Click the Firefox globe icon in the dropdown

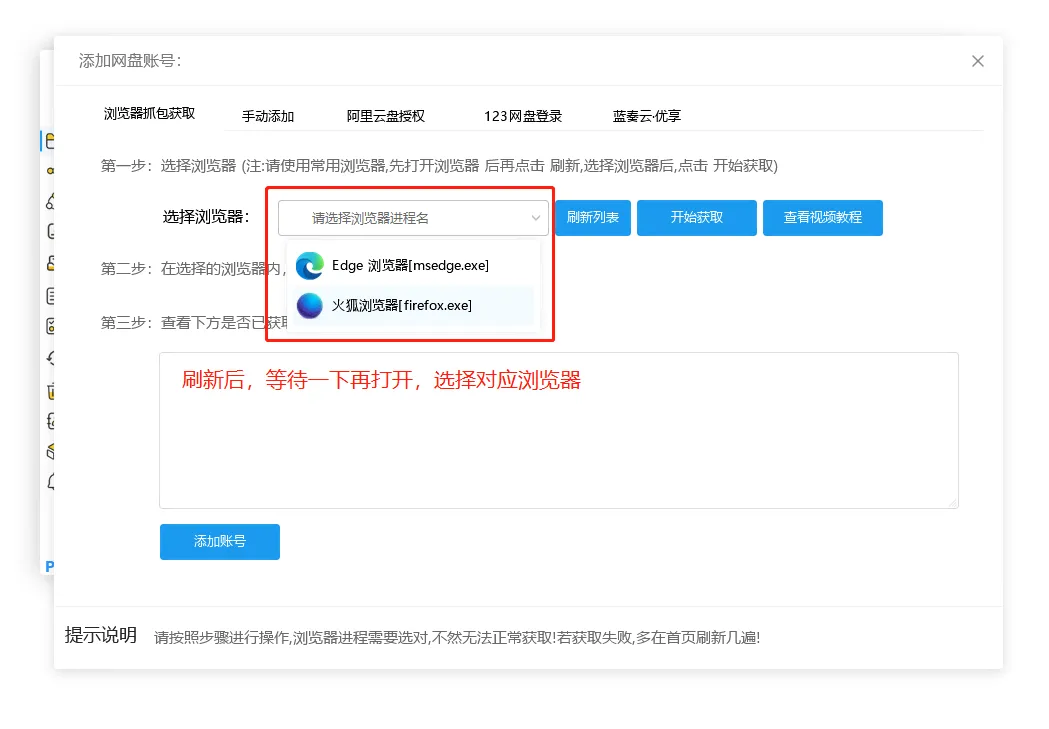click(x=309, y=305)
